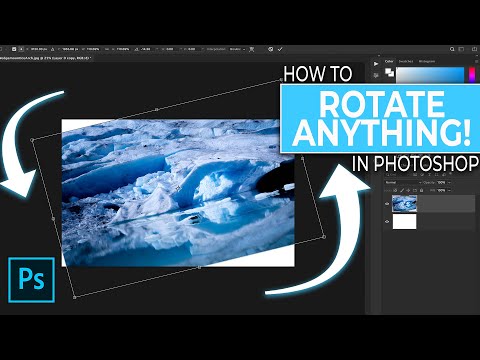Pick a blue in the color field
The width and height of the screenshot is (480, 360).
(430, 75)
